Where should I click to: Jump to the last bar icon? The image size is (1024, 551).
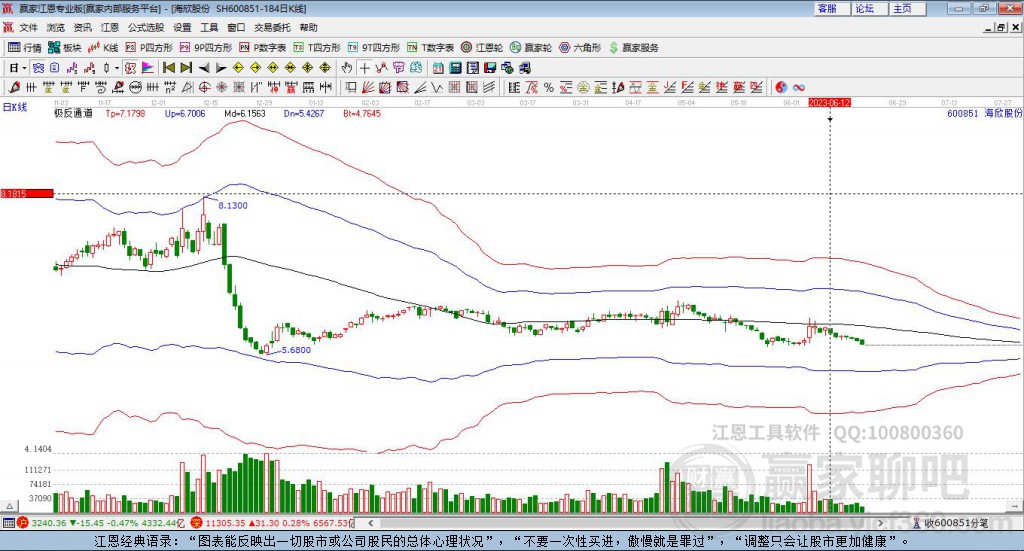186,68
